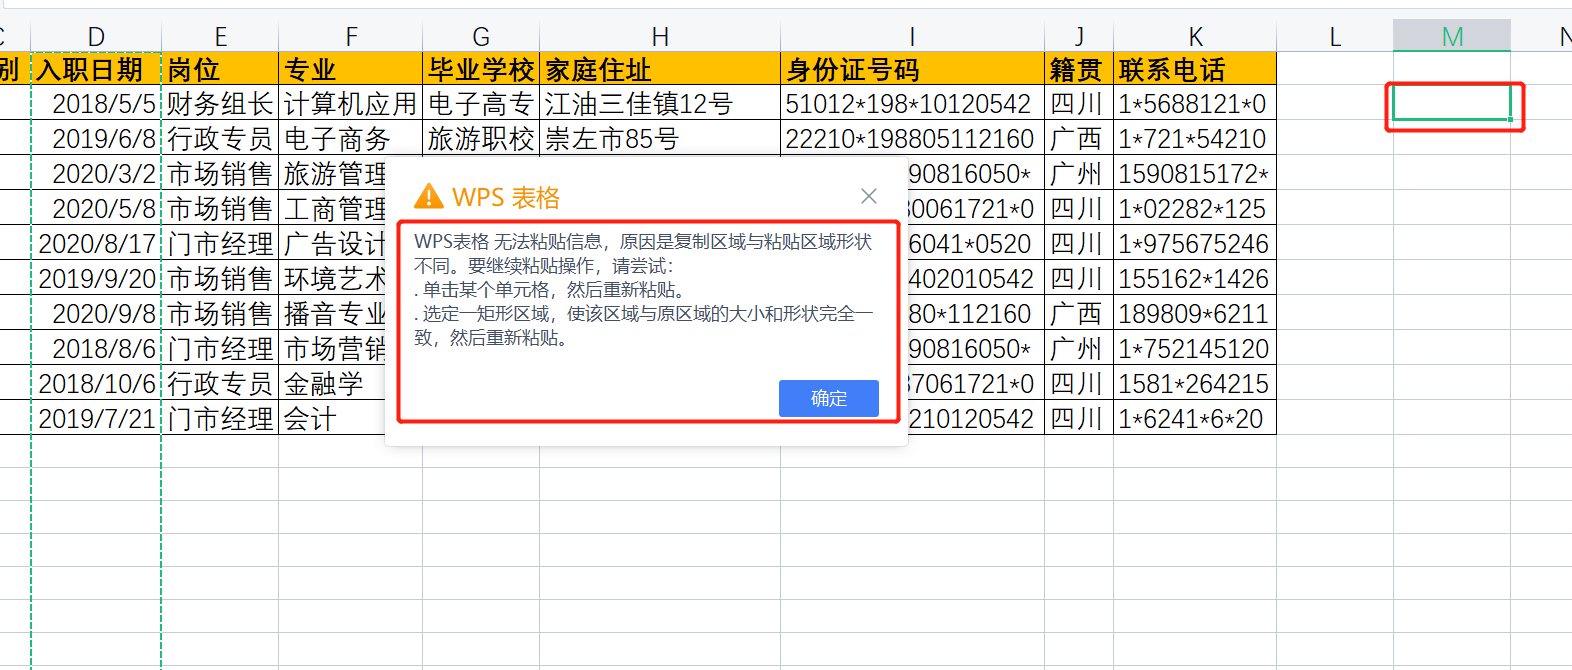Select column E header

tap(220, 37)
